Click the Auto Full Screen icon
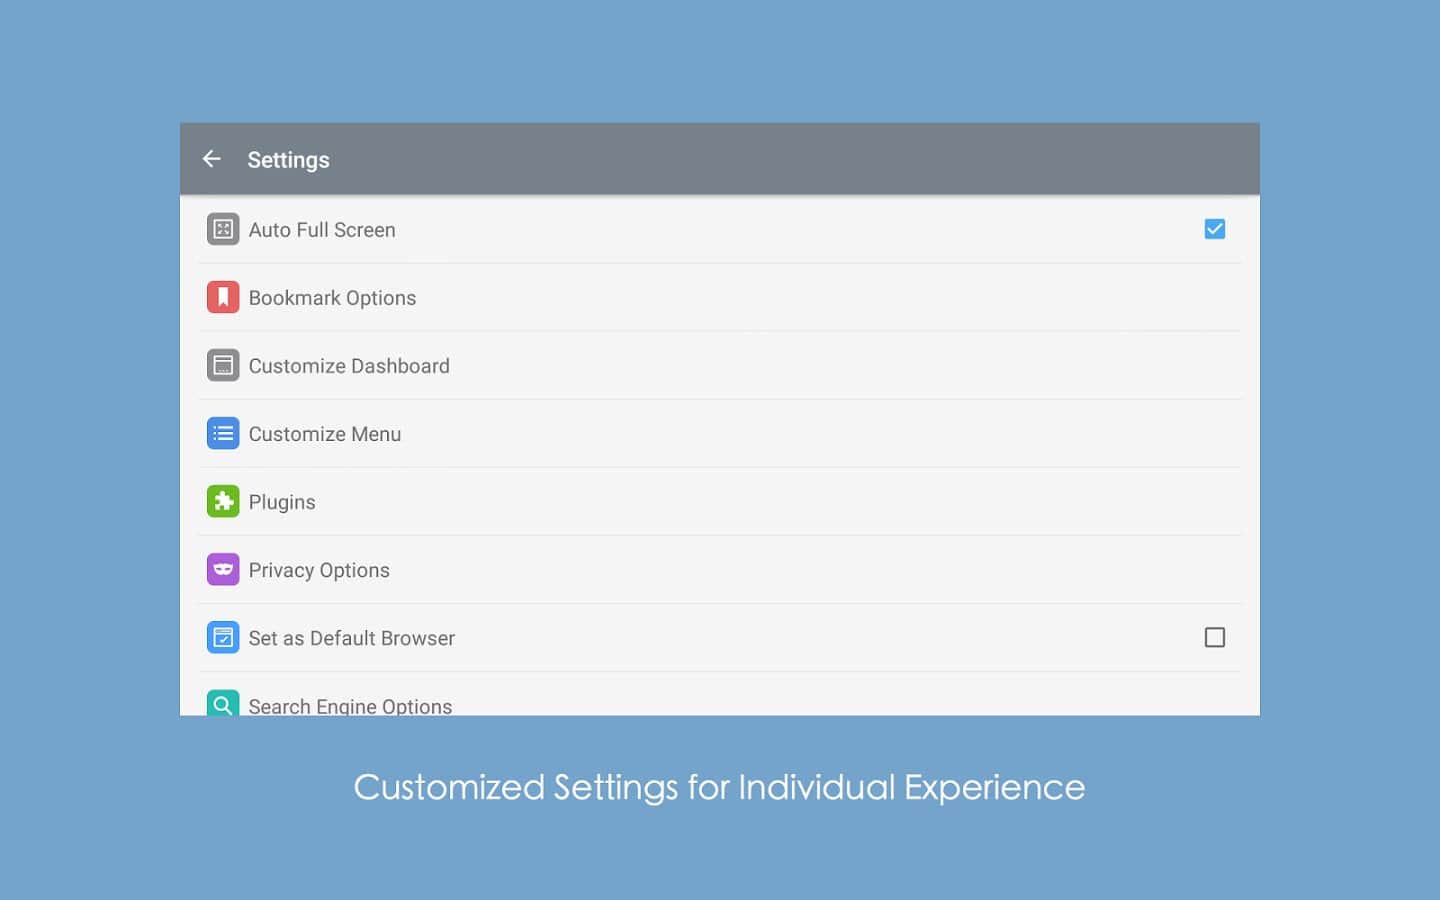Image resolution: width=1440 pixels, height=900 pixels. 223,229
